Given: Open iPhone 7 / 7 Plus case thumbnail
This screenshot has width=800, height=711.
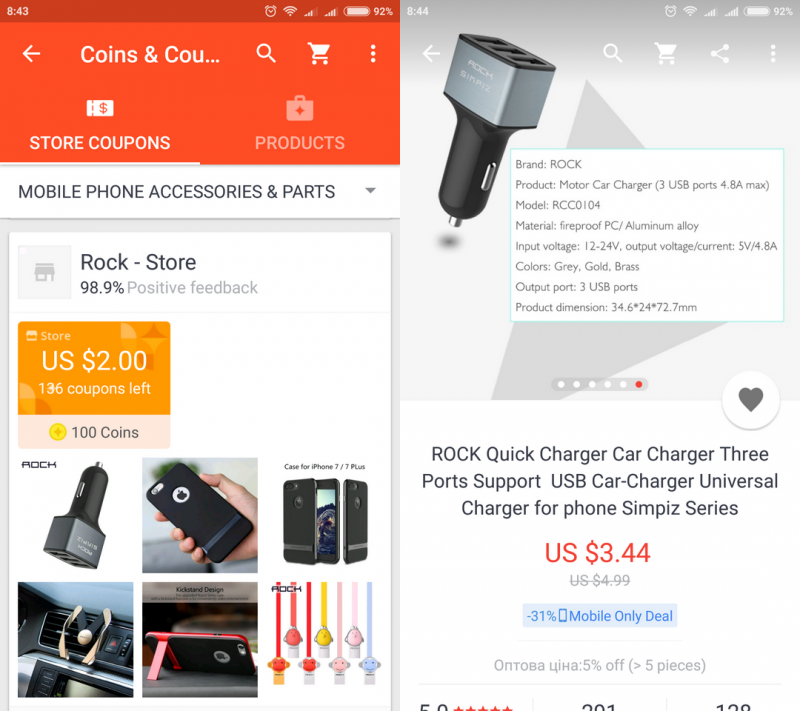Looking at the screenshot, I should [x=324, y=516].
